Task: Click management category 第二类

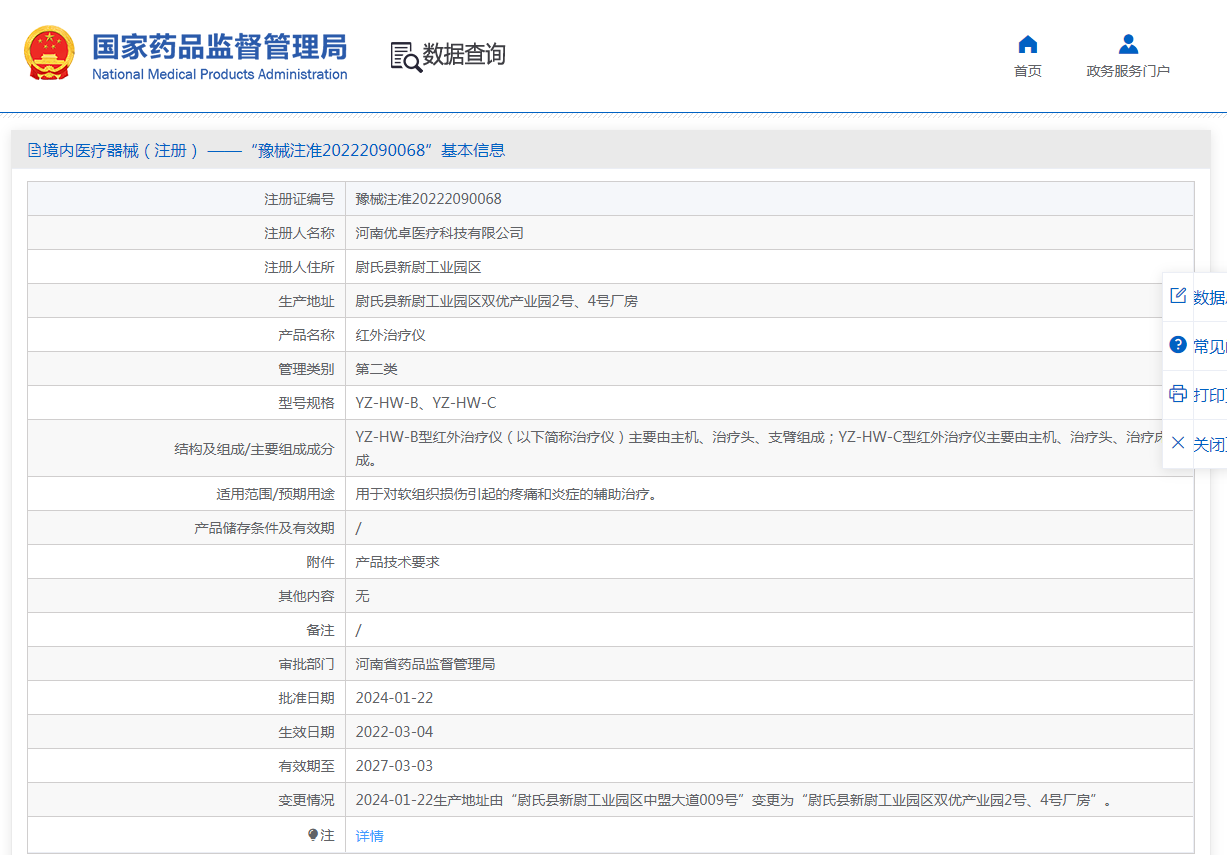Action: (x=376, y=369)
